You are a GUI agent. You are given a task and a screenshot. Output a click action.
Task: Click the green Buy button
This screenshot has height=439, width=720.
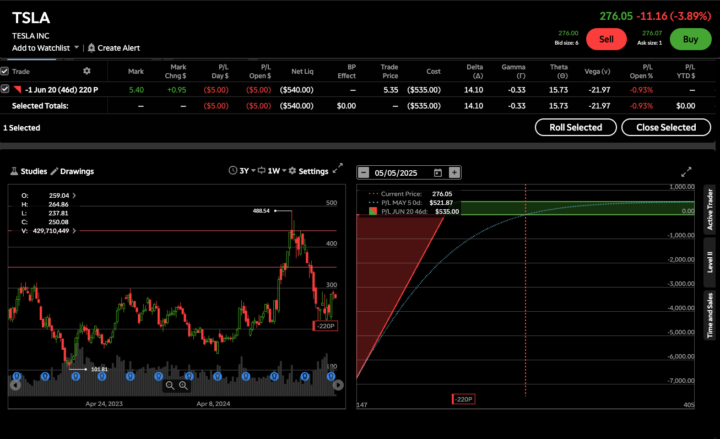(690, 39)
